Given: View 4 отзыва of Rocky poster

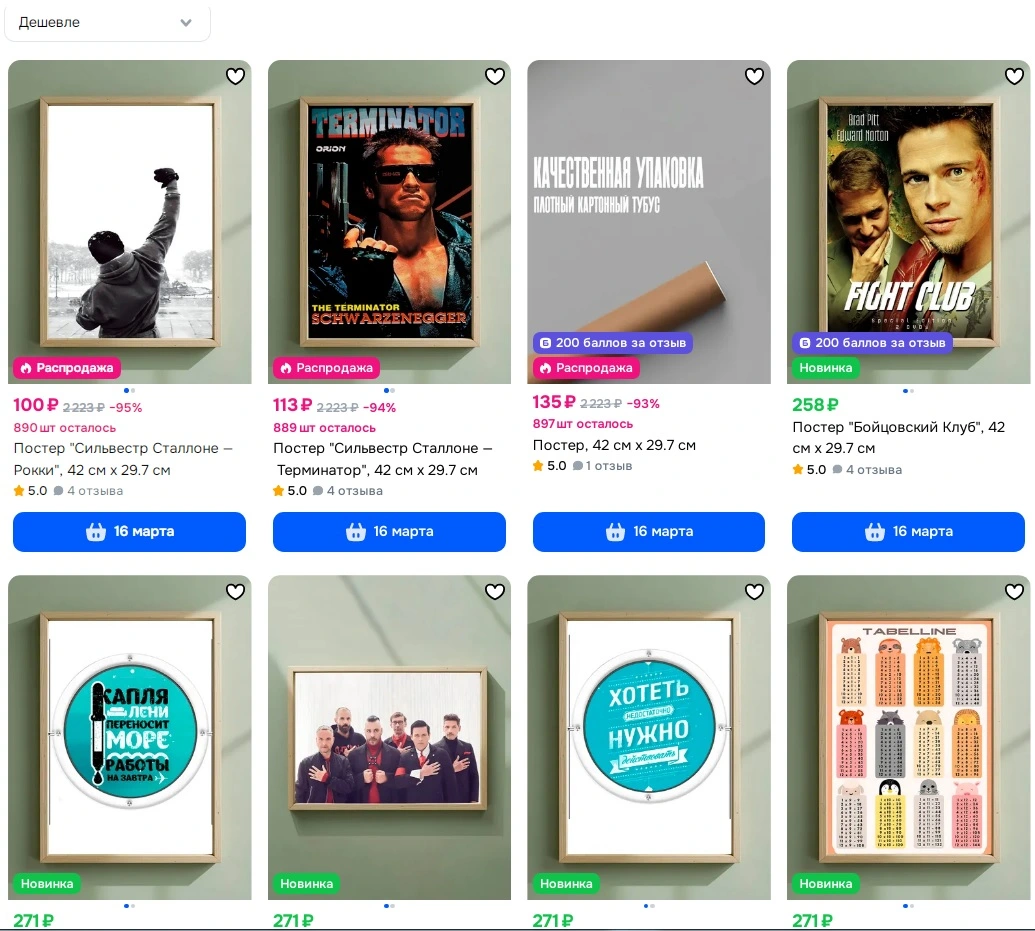Looking at the screenshot, I should click(x=89, y=491).
